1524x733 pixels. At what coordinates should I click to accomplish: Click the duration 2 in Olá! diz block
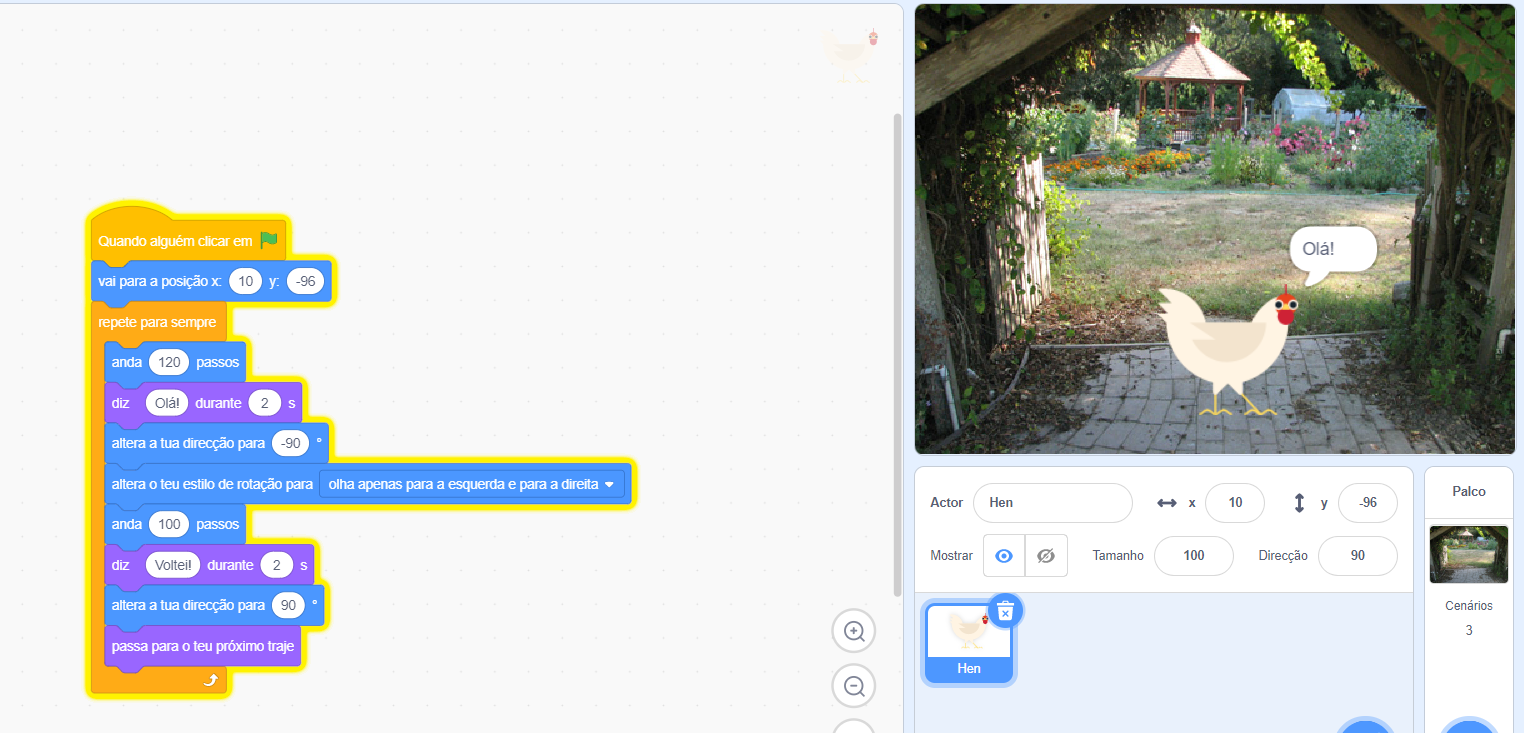265,403
